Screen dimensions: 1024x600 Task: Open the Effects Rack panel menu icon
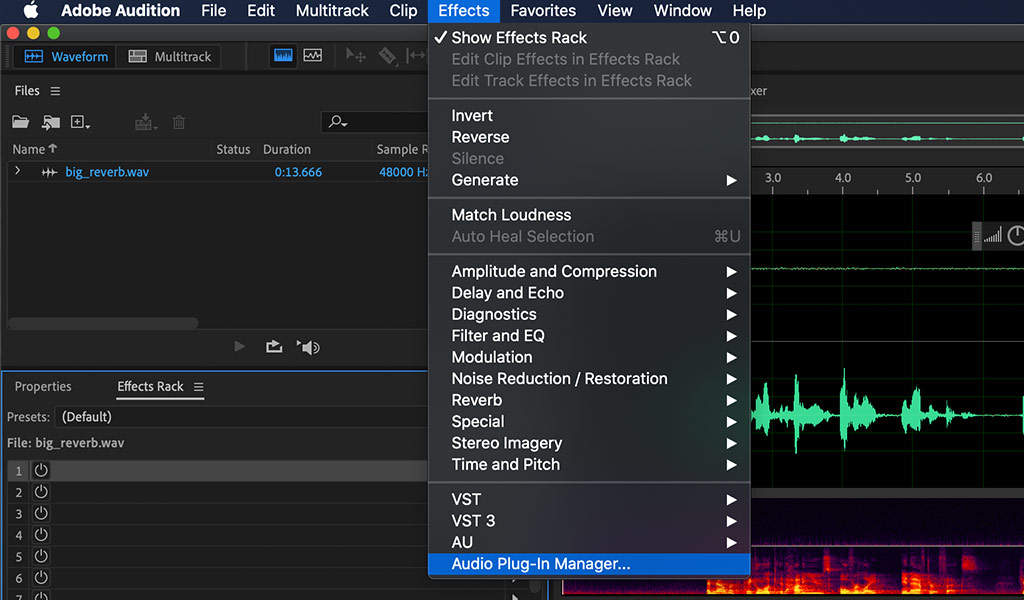pyautogui.click(x=199, y=387)
